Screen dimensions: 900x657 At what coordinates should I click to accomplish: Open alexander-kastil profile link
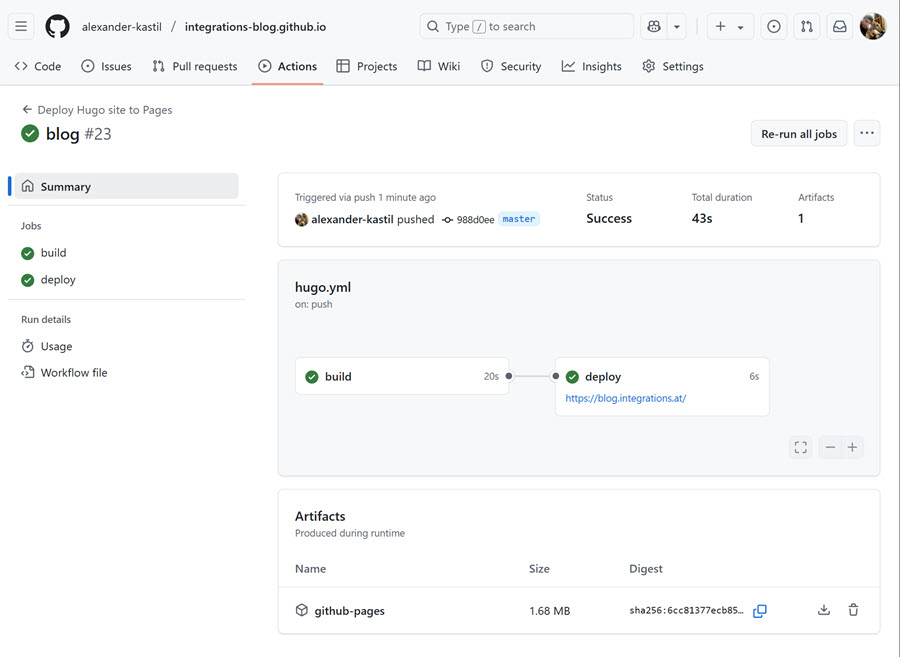coord(122,27)
